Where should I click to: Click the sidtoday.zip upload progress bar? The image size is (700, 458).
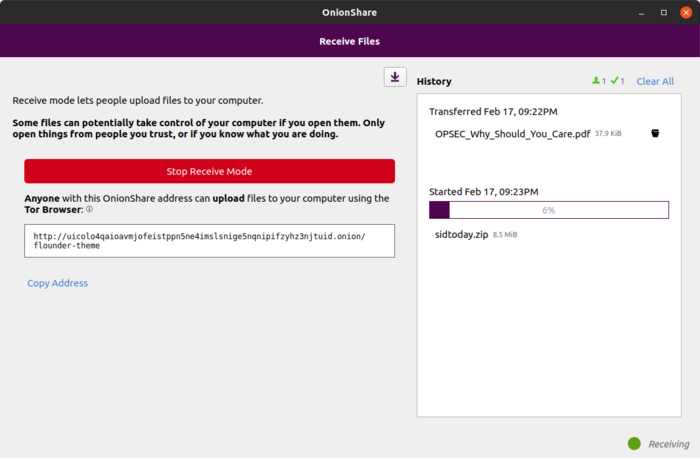pos(549,210)
